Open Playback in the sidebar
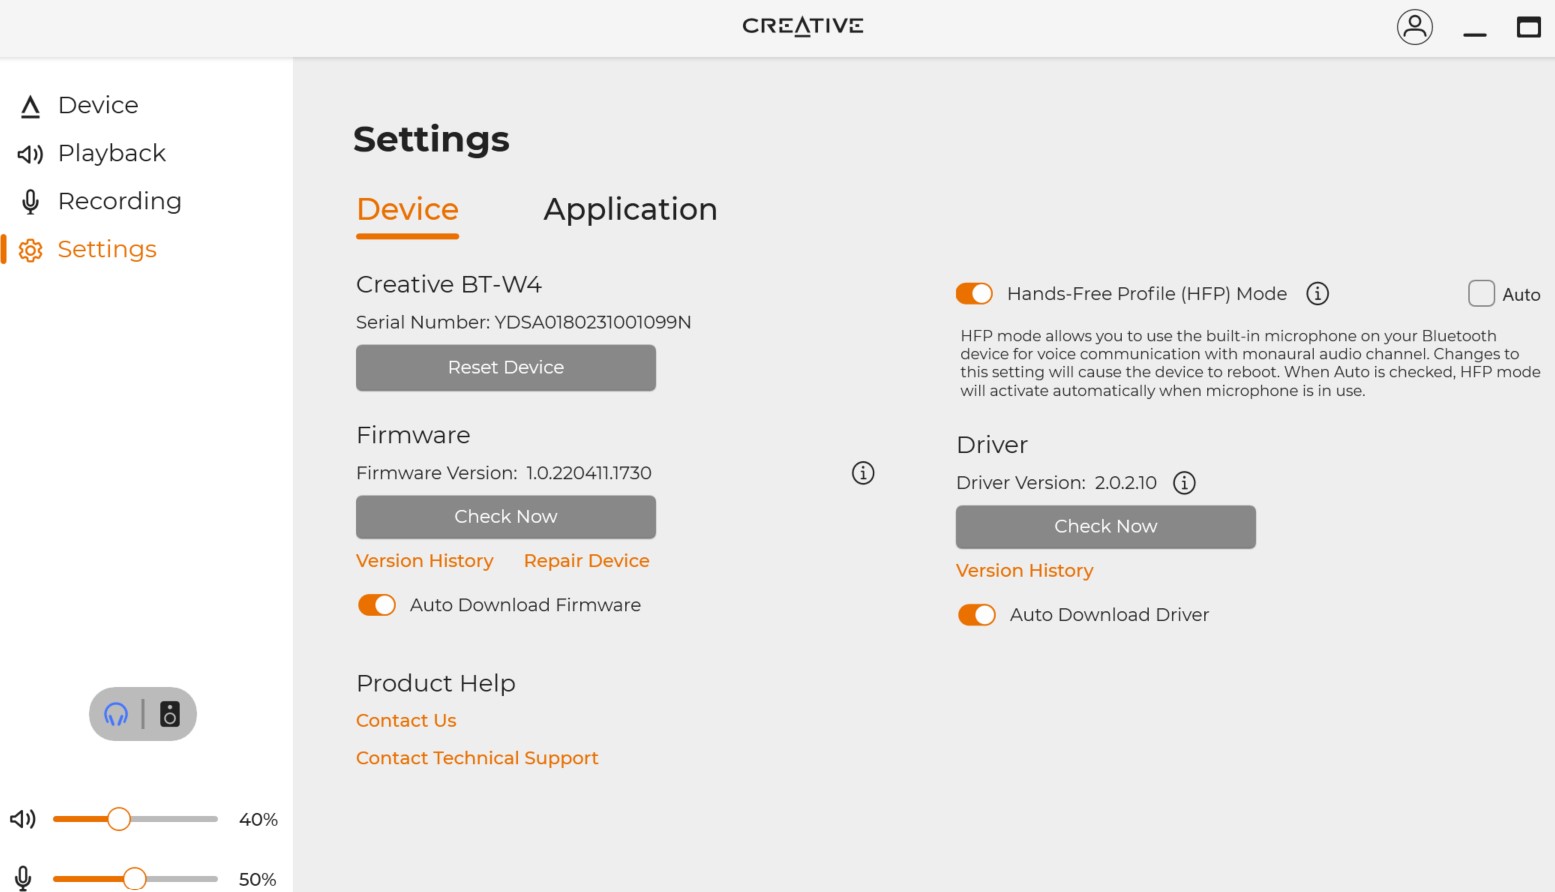The width and height of the screenshot is (1555, 892). pos(111,153)
